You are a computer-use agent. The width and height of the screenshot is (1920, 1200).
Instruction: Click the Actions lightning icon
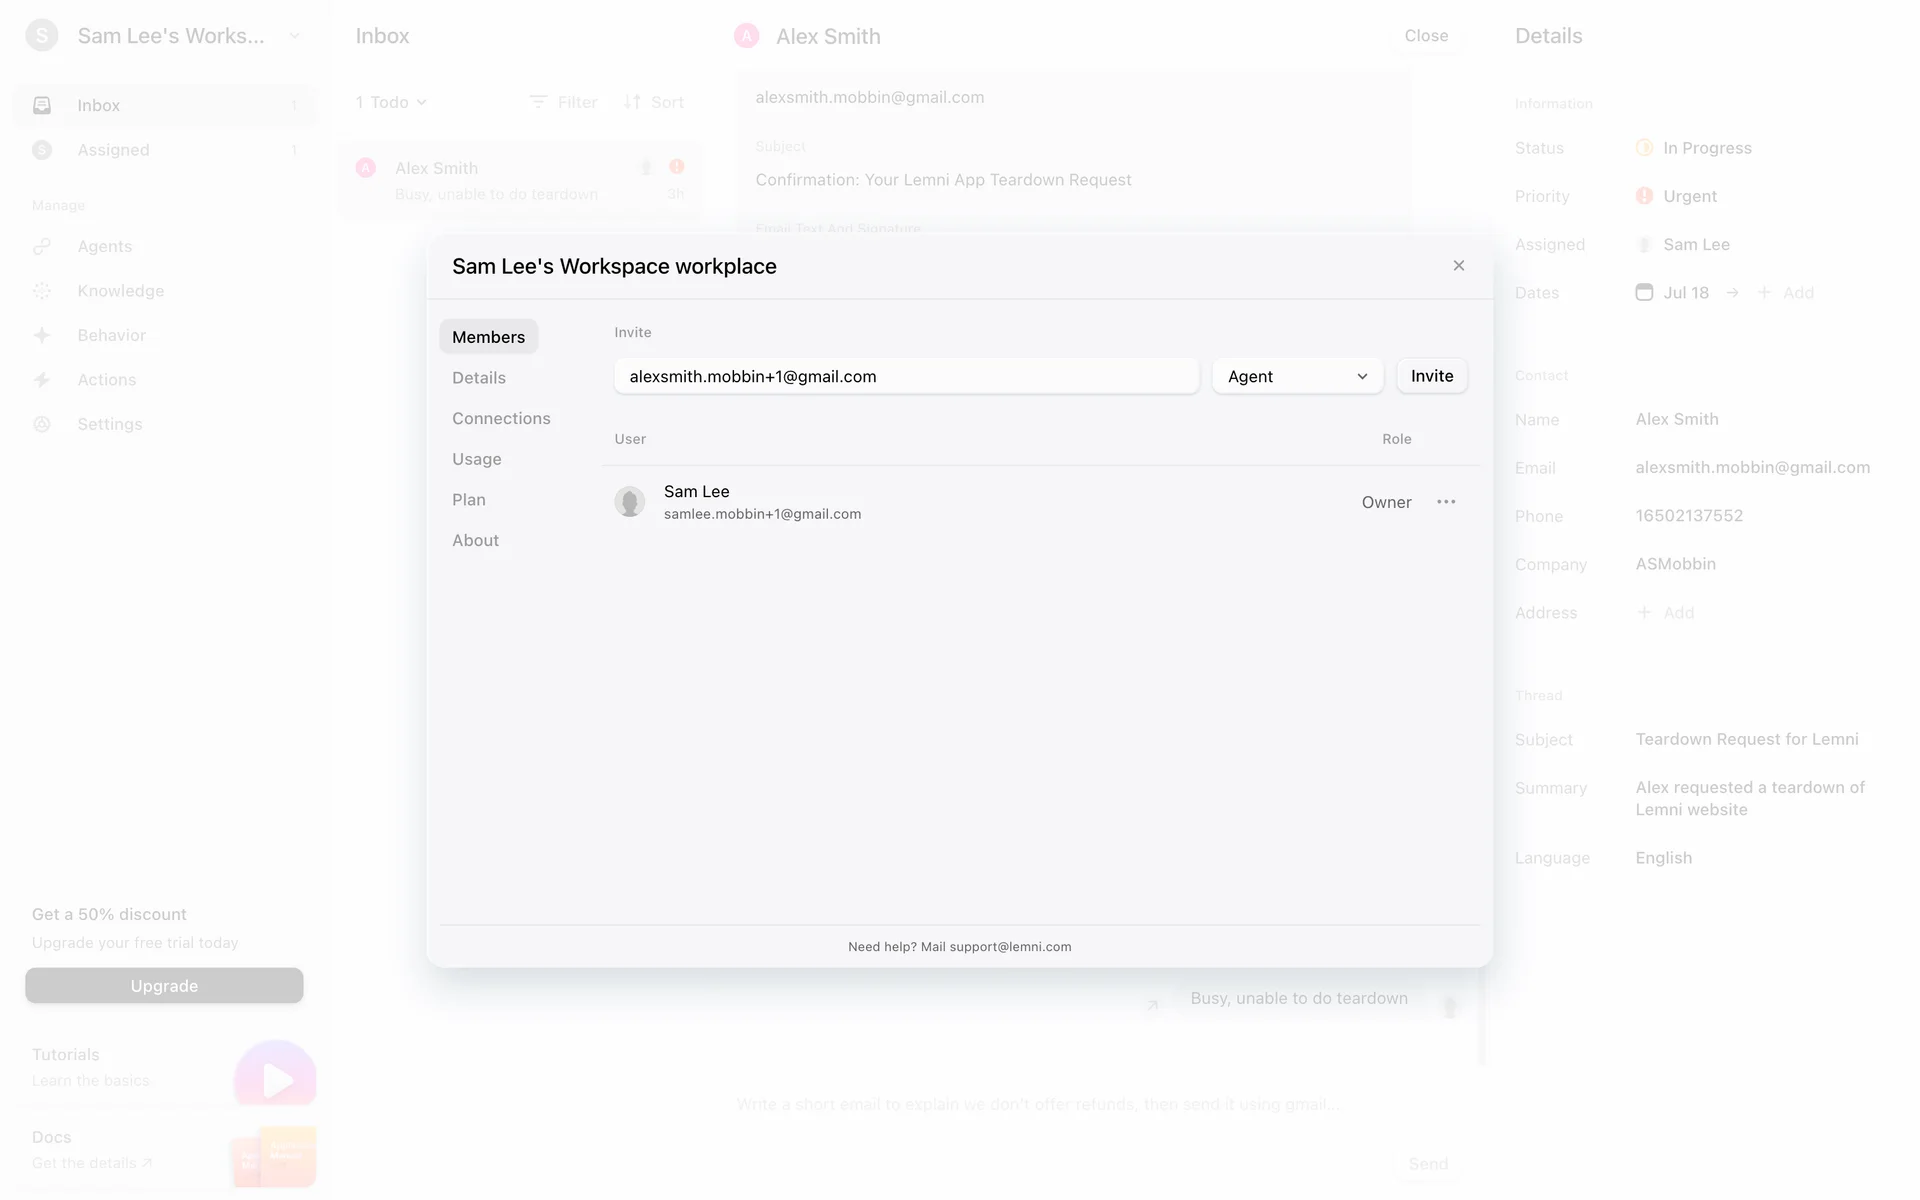point(42,380)
